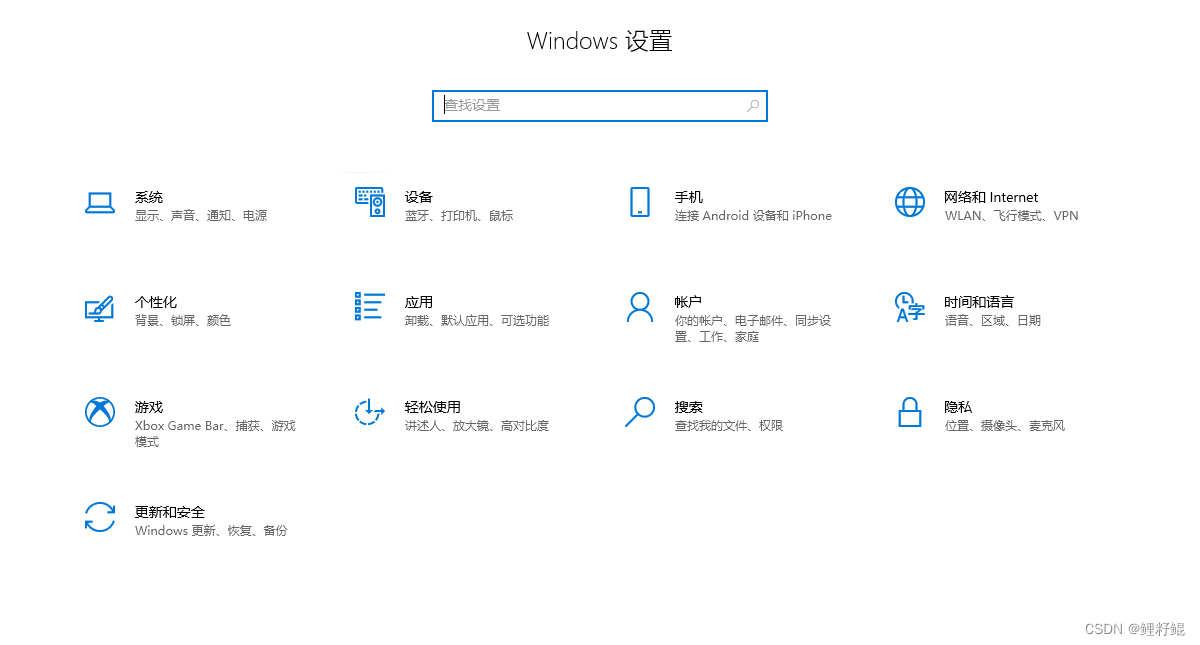Open the 设备 keyboard and speaker icon

pyautogui.click(x=370, y=202)
